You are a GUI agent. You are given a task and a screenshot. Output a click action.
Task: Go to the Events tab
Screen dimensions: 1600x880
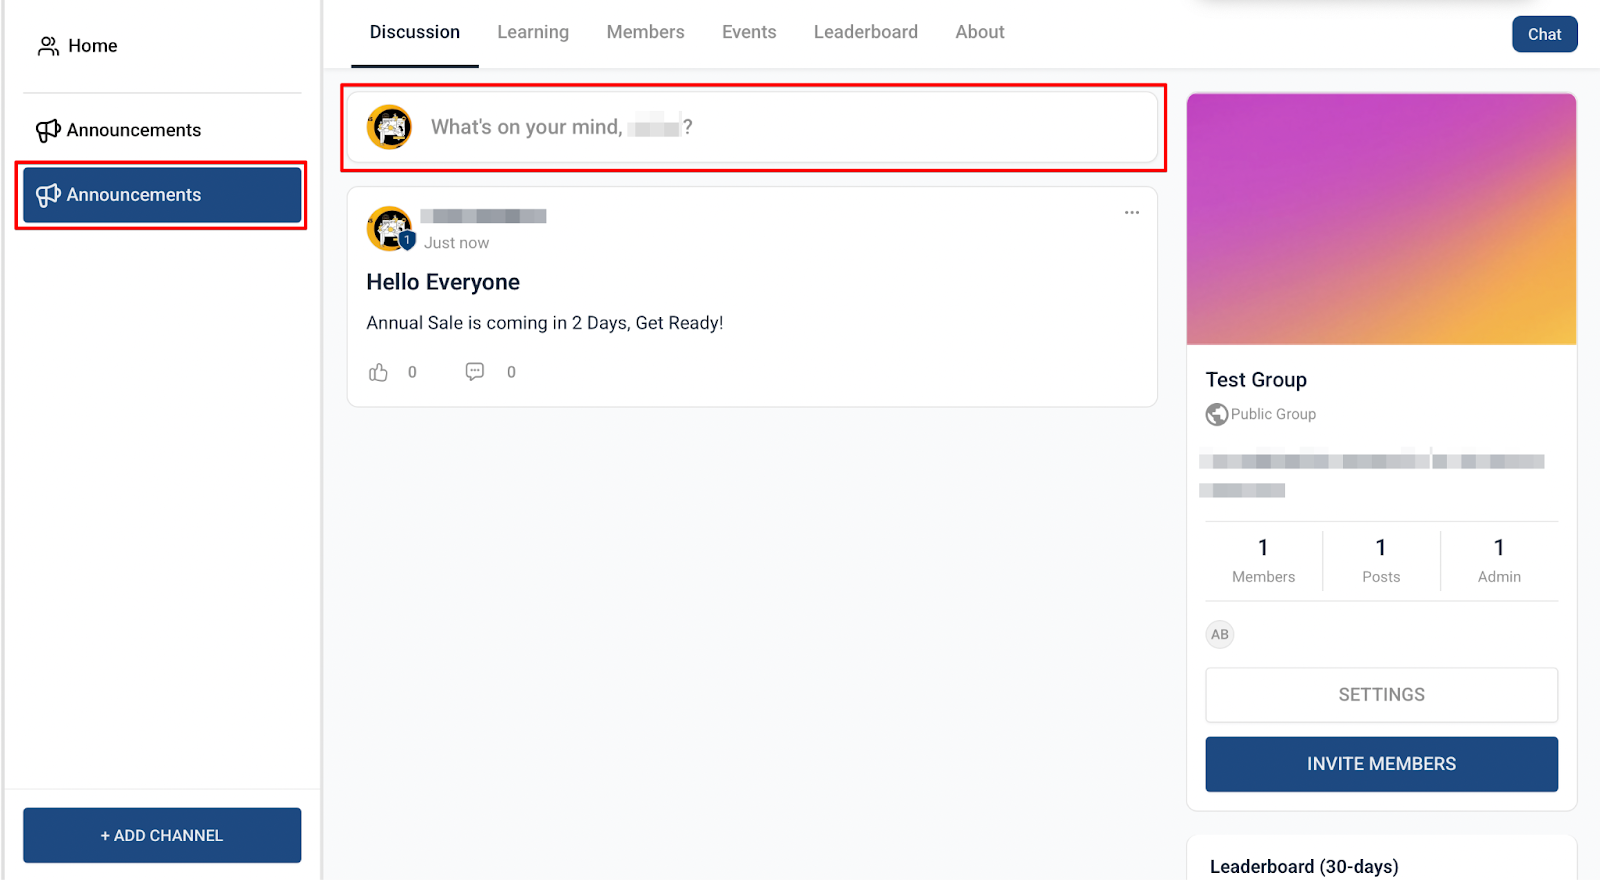pos(749,32)
